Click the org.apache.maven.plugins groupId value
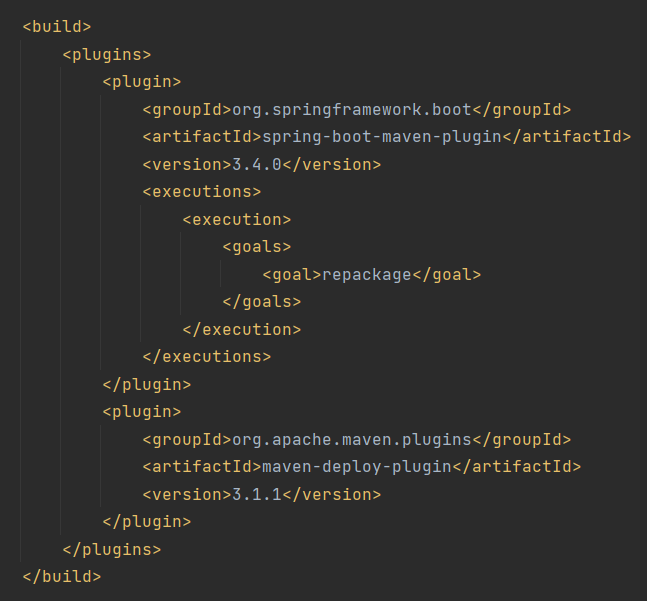 pos(352,440)
